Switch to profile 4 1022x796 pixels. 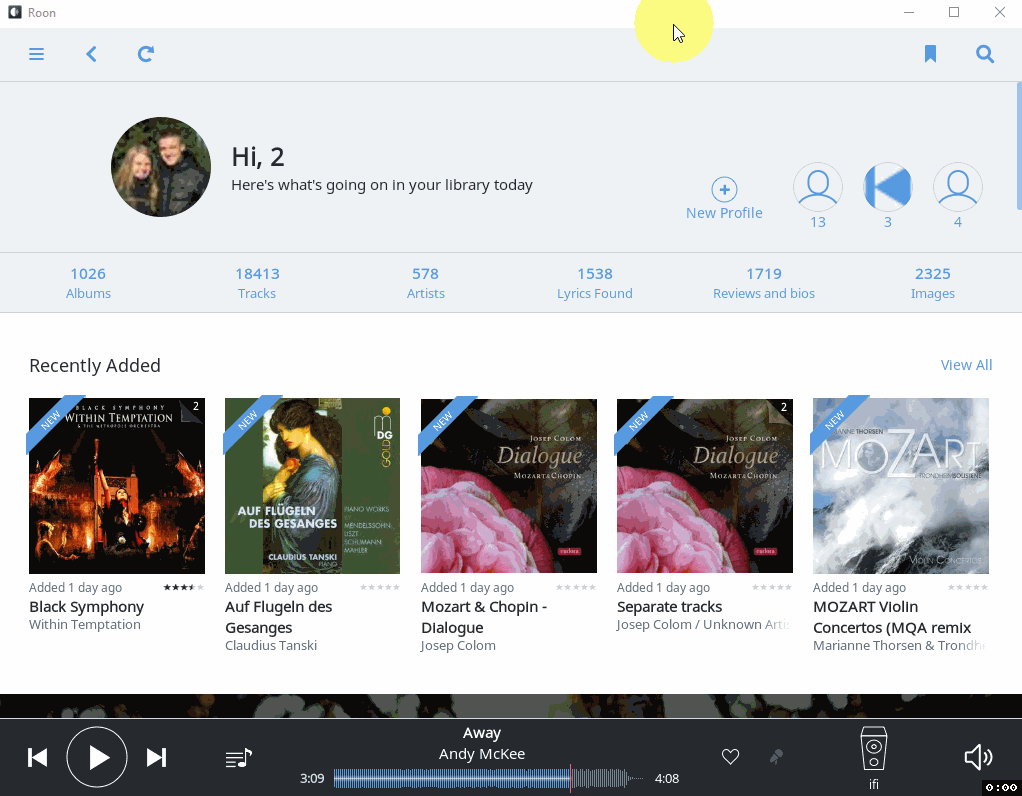(957, 187)
